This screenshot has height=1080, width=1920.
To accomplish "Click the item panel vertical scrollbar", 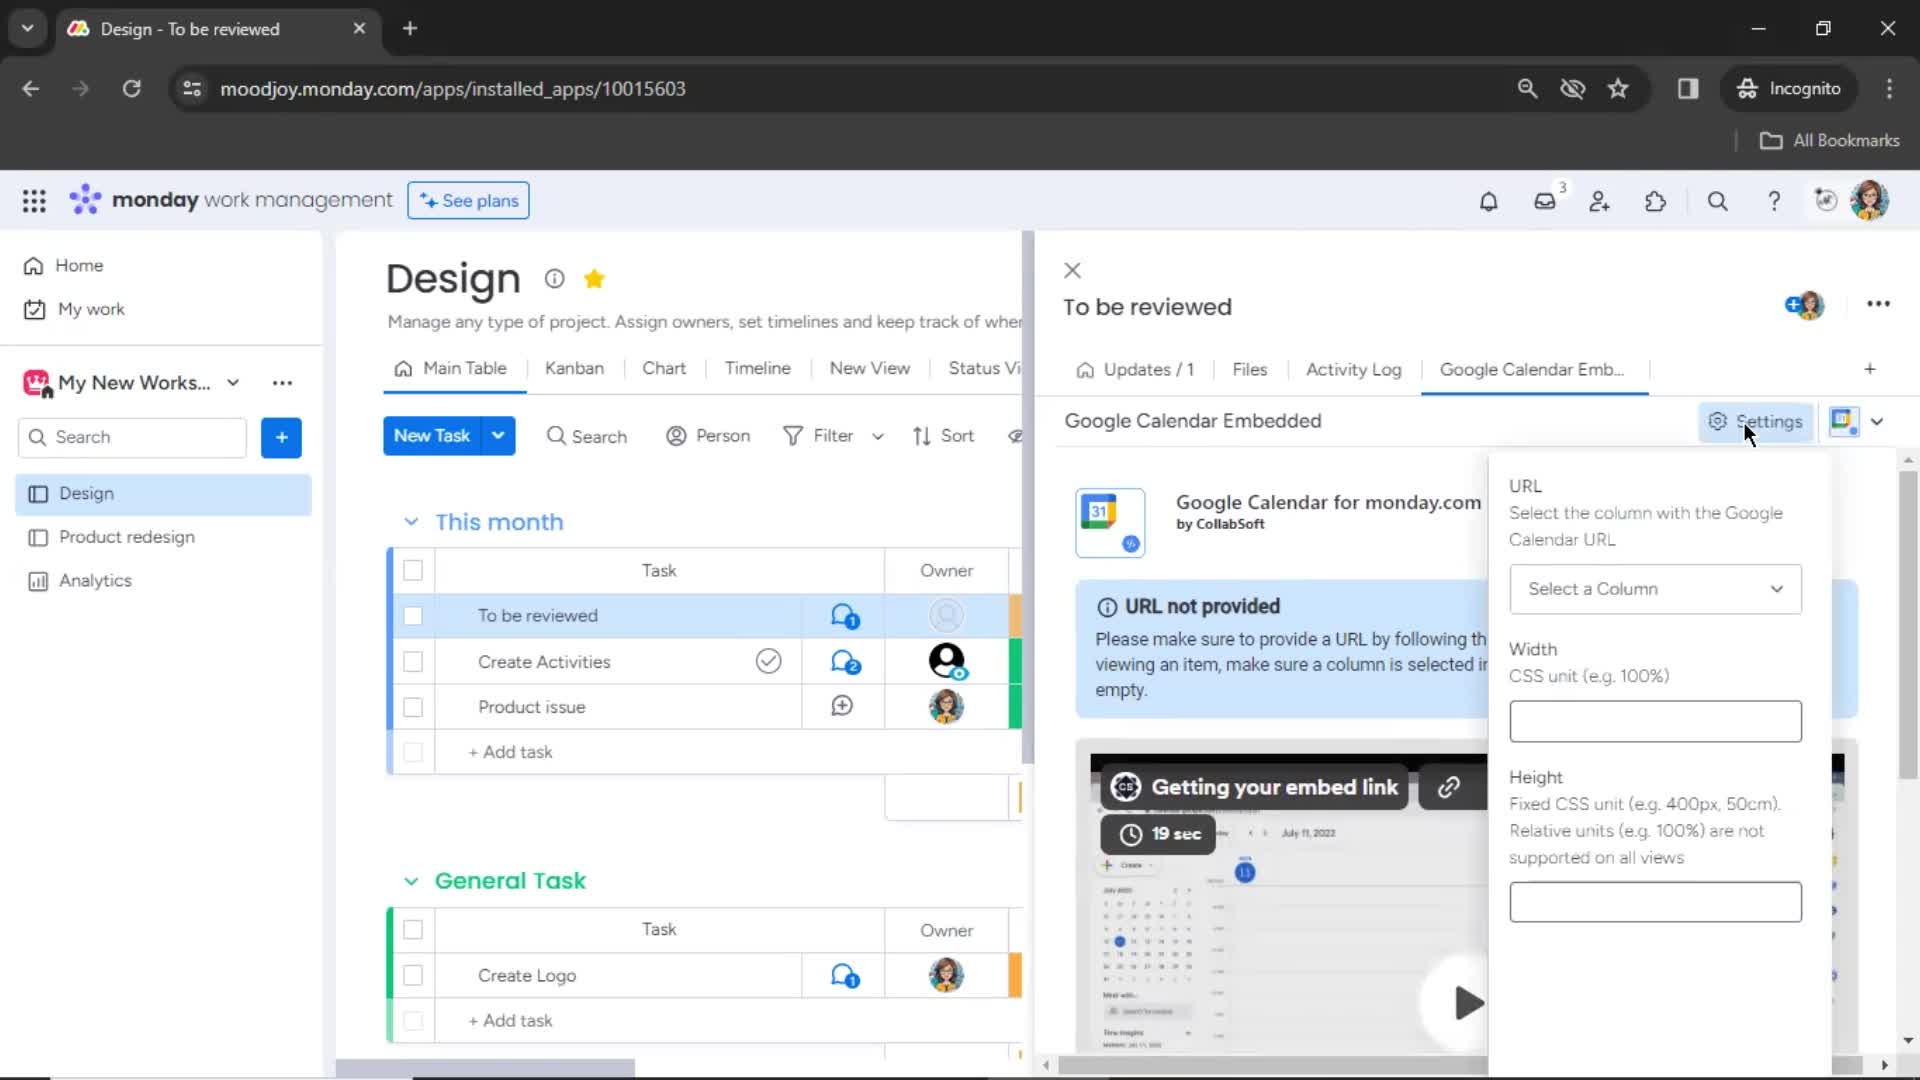I will coord(1907,625).
